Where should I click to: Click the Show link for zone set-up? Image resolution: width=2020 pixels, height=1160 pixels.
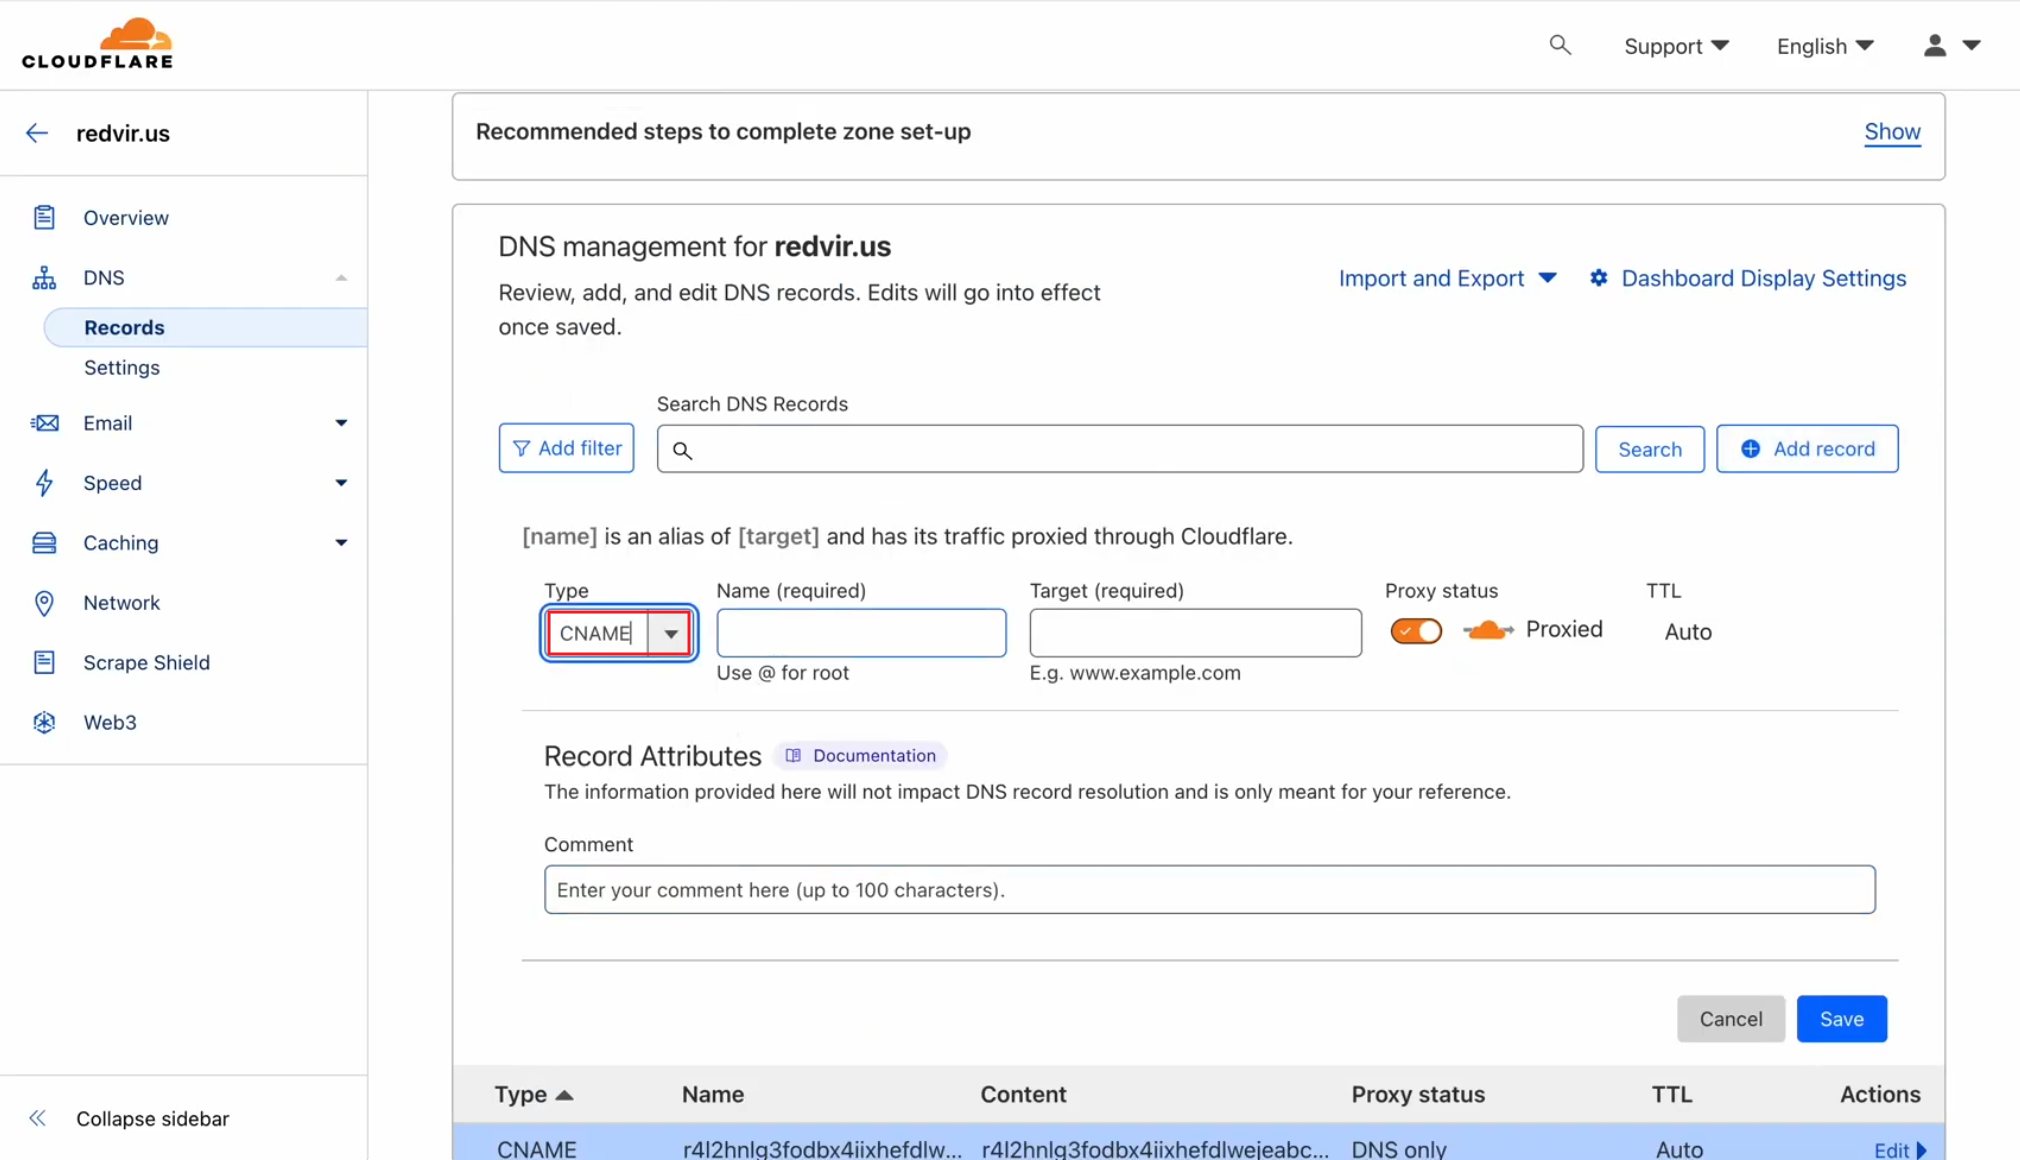point(1891,132)
